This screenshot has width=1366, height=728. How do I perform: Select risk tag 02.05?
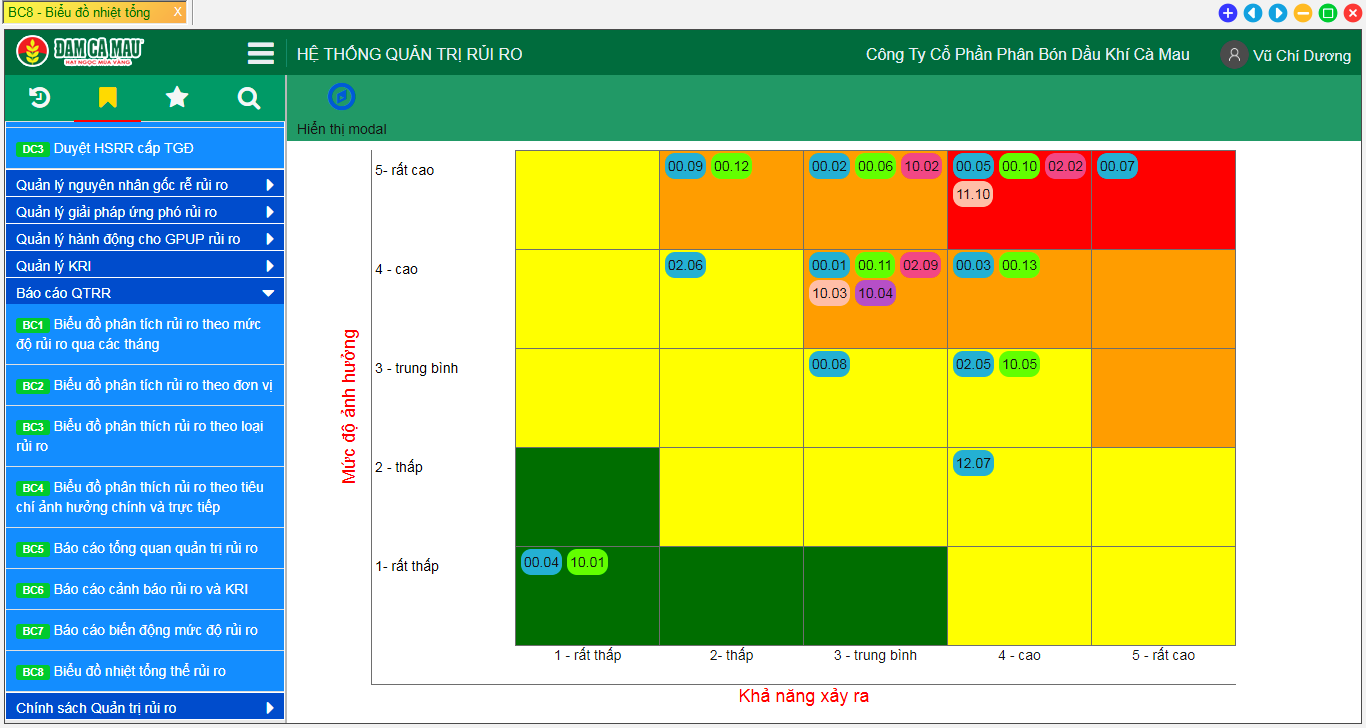pos(974,364)
